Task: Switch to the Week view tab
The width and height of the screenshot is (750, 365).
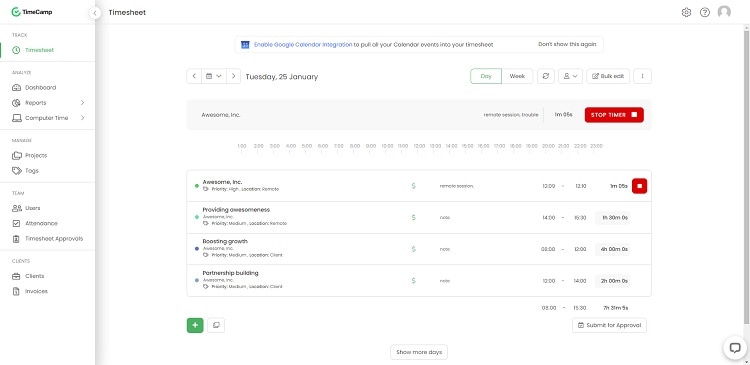Action: point(517,76)
